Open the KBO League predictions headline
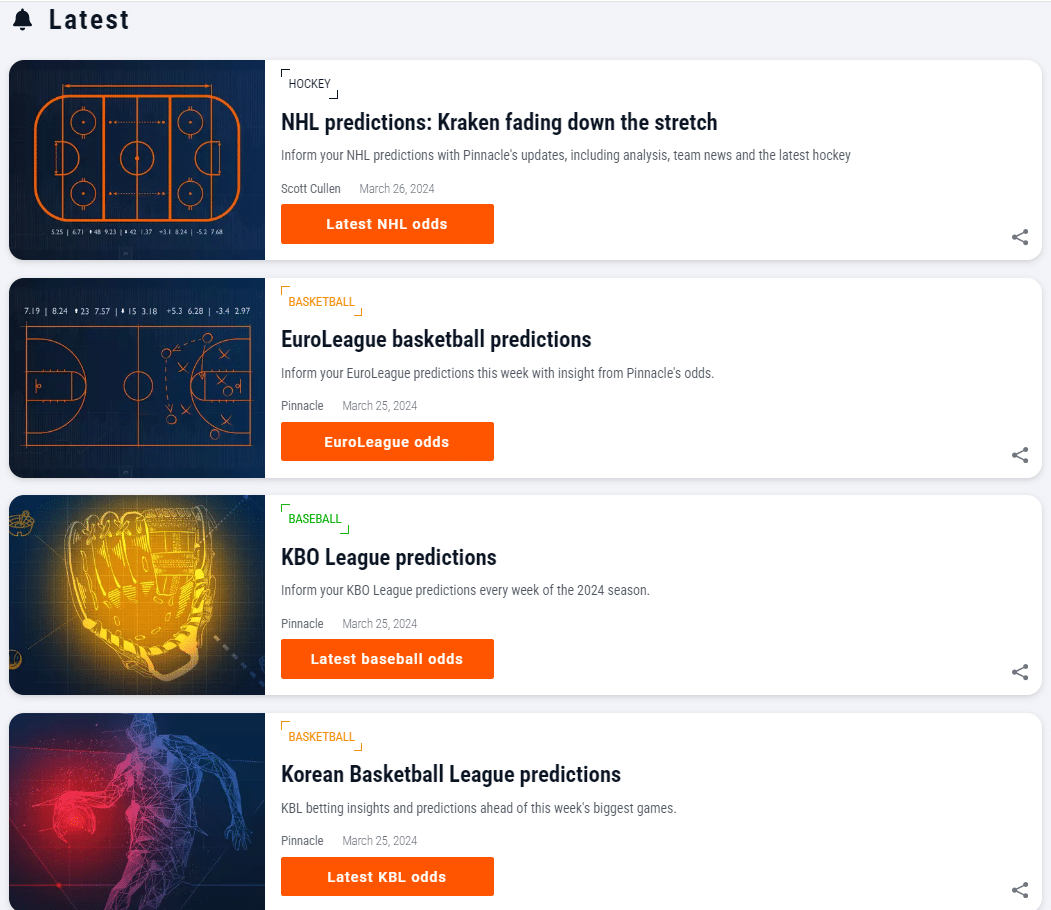The width and height of the screenshot is (1051, 910). (x=388, y=557)
